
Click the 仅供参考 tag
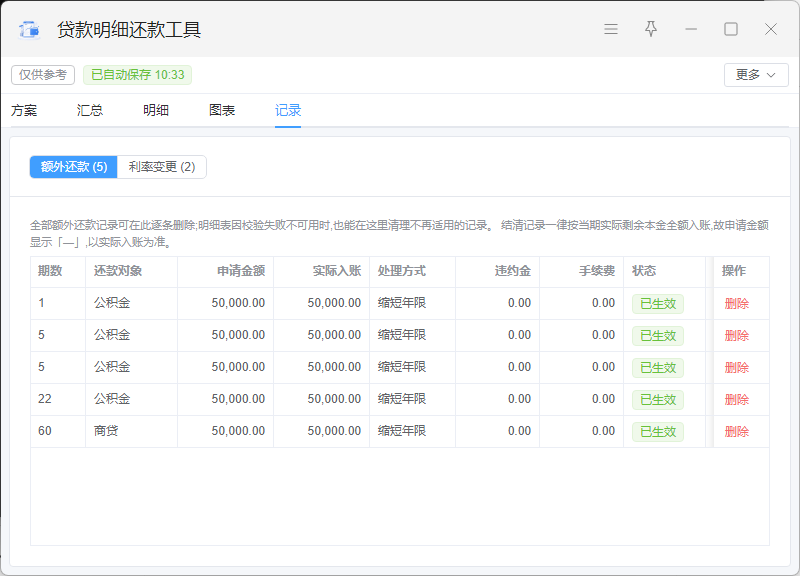[43, 75]
